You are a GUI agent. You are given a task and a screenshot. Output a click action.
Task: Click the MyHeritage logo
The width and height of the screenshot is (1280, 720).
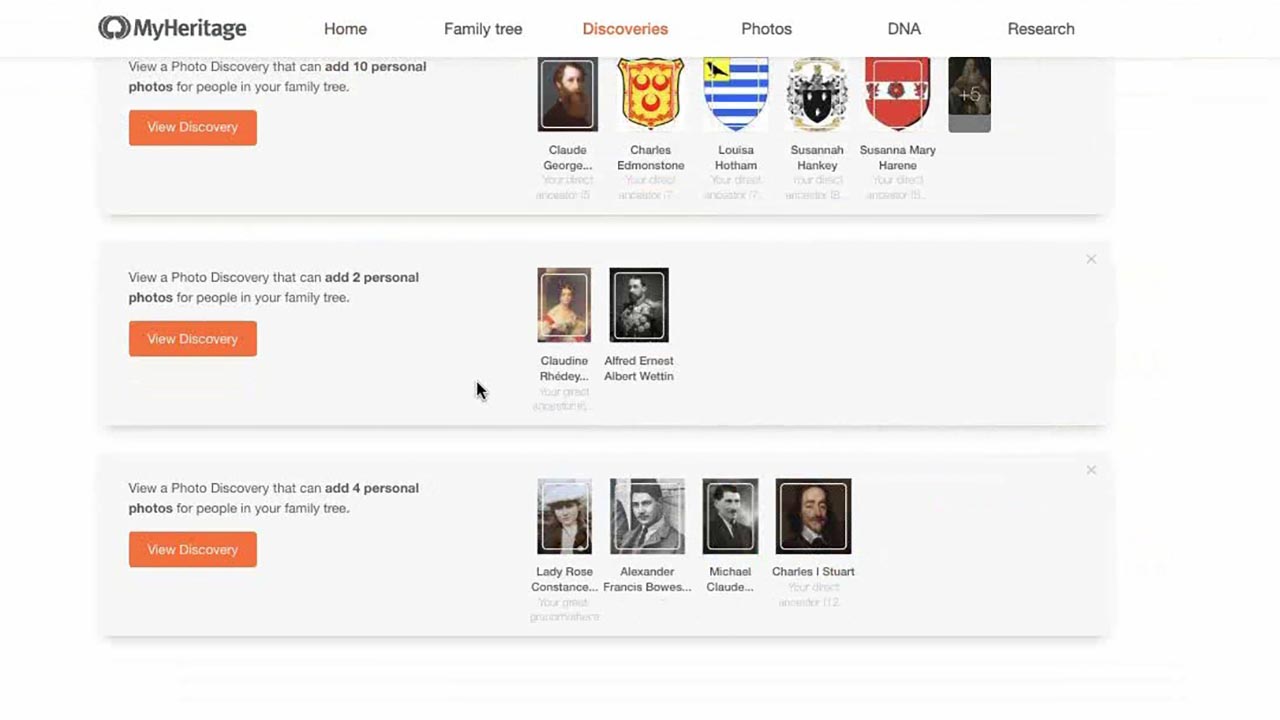tap(171, 28)
